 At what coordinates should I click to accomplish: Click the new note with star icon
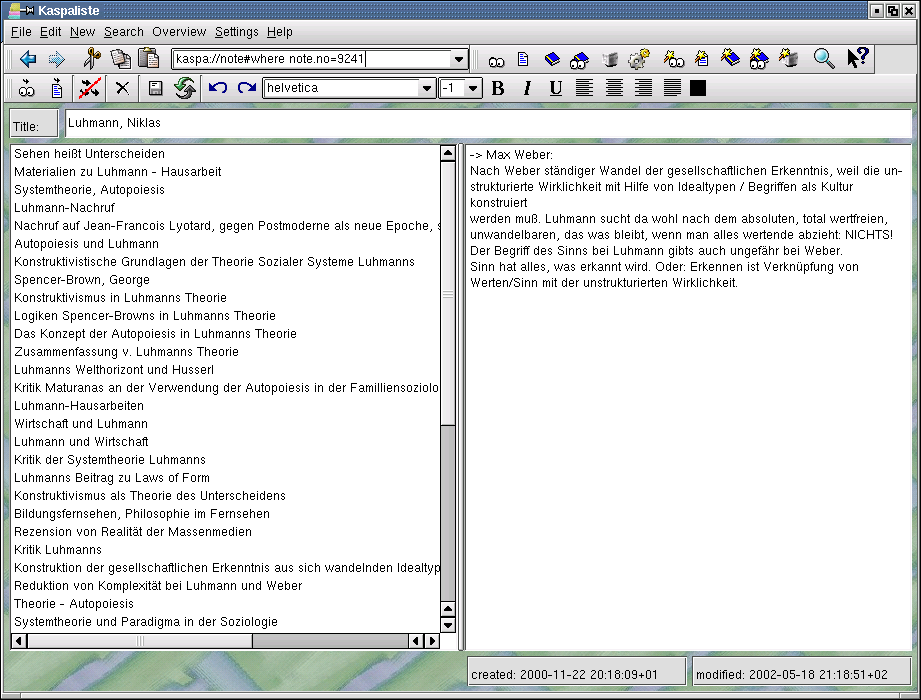tap(701, 58)
